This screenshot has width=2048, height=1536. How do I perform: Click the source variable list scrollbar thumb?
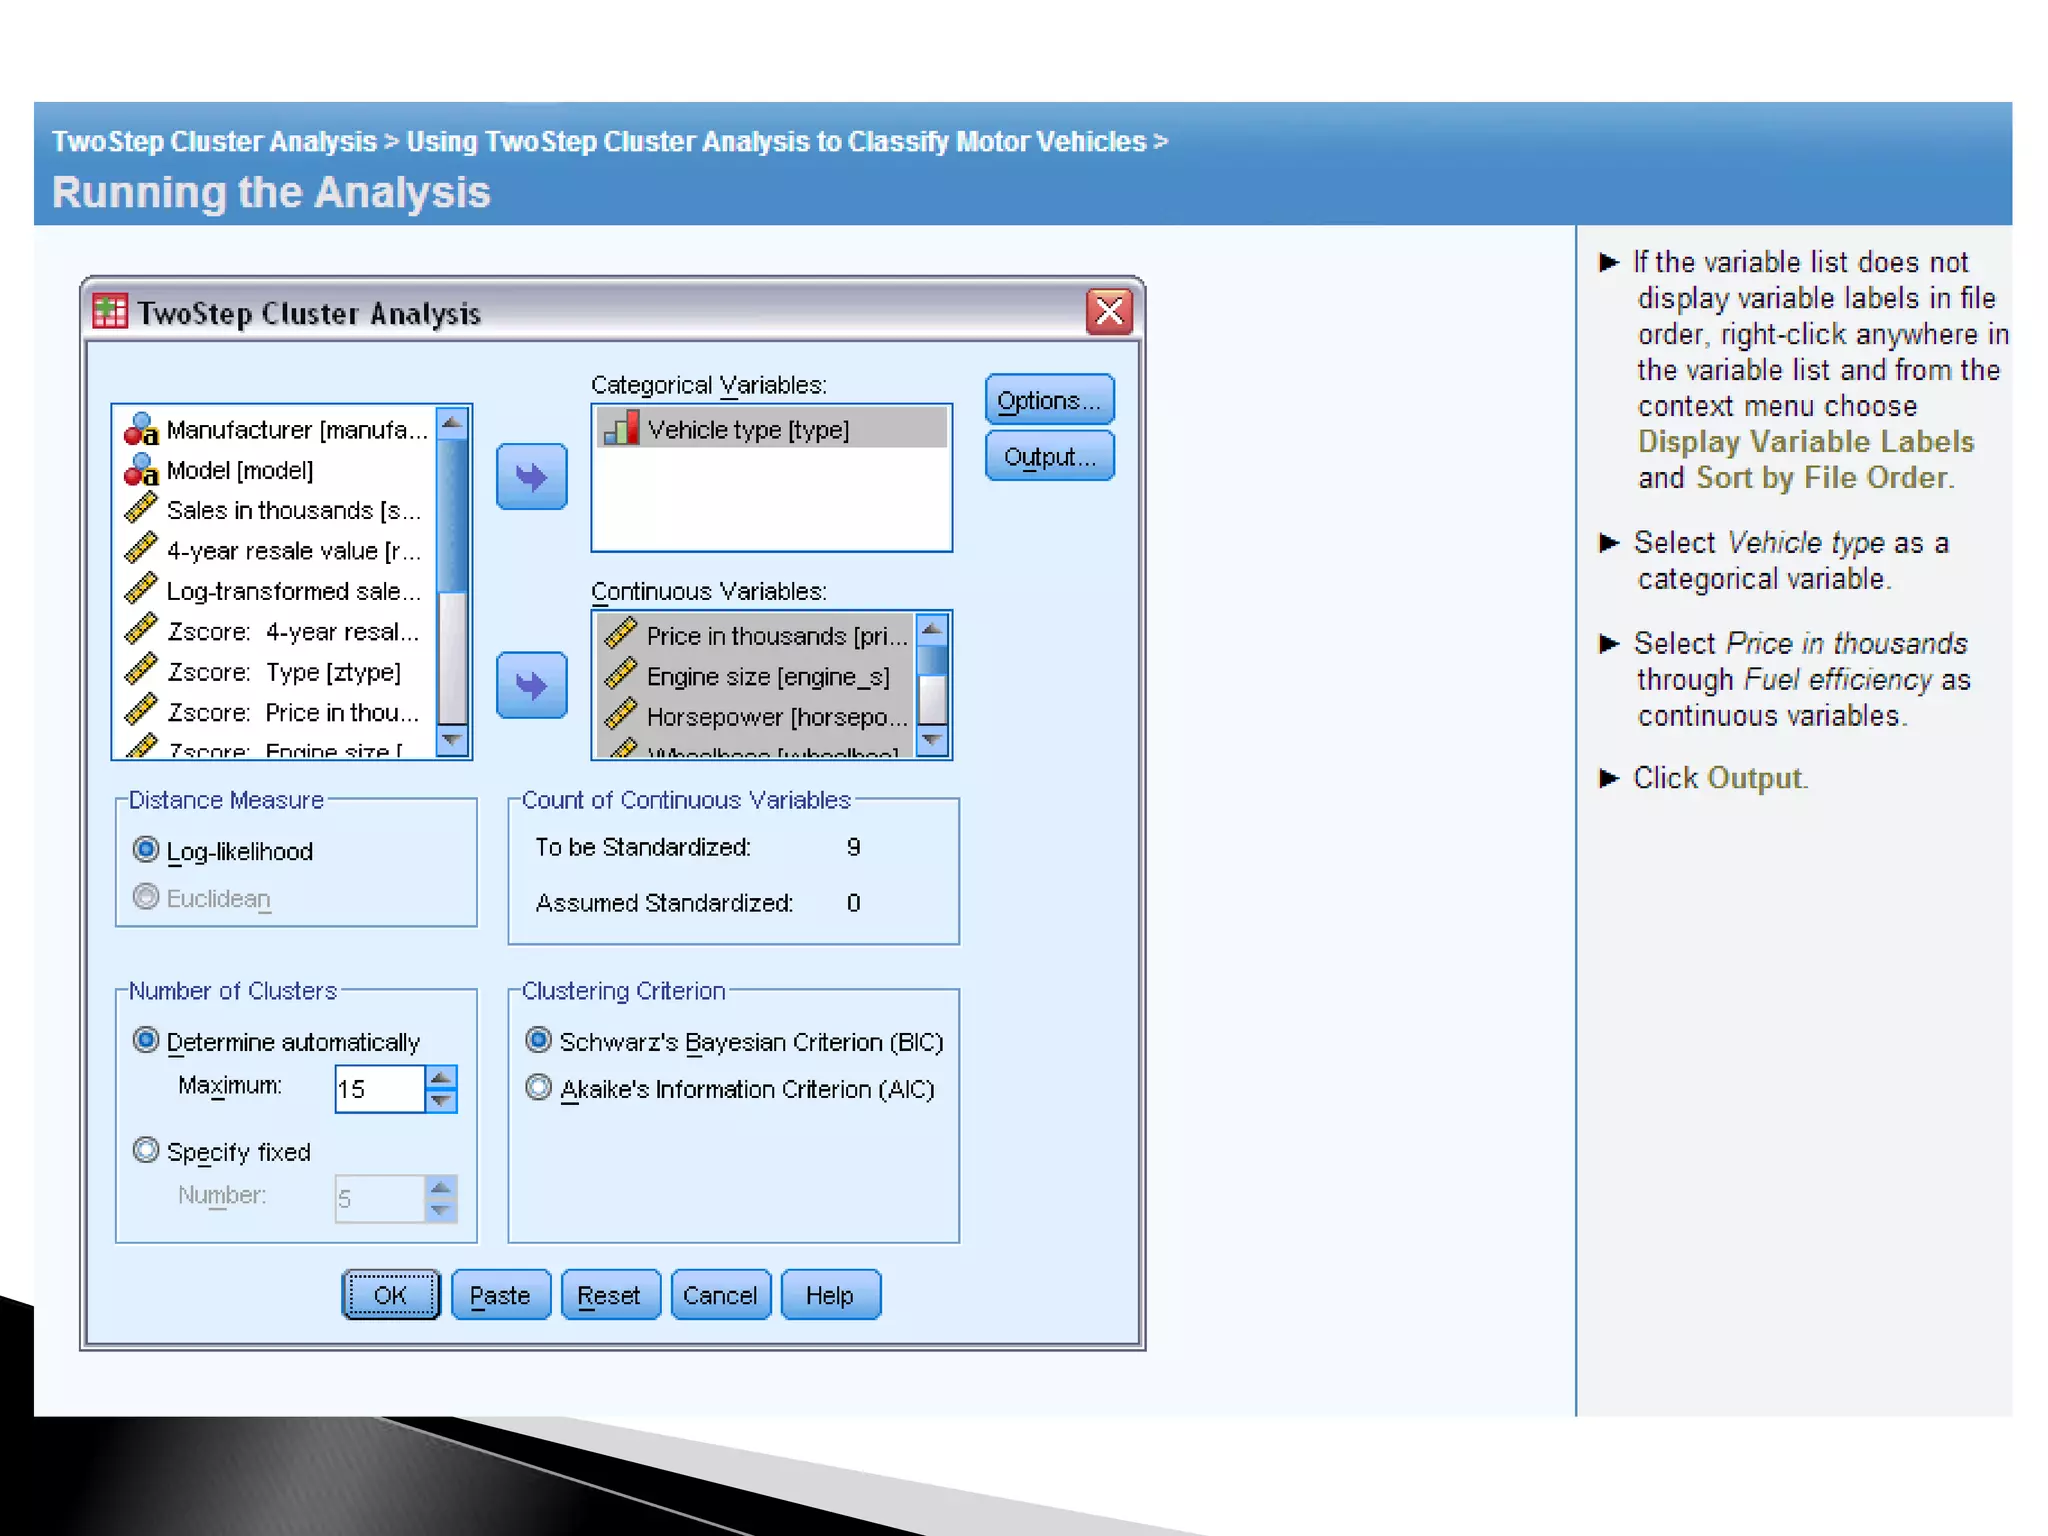(x=453, y=516)
